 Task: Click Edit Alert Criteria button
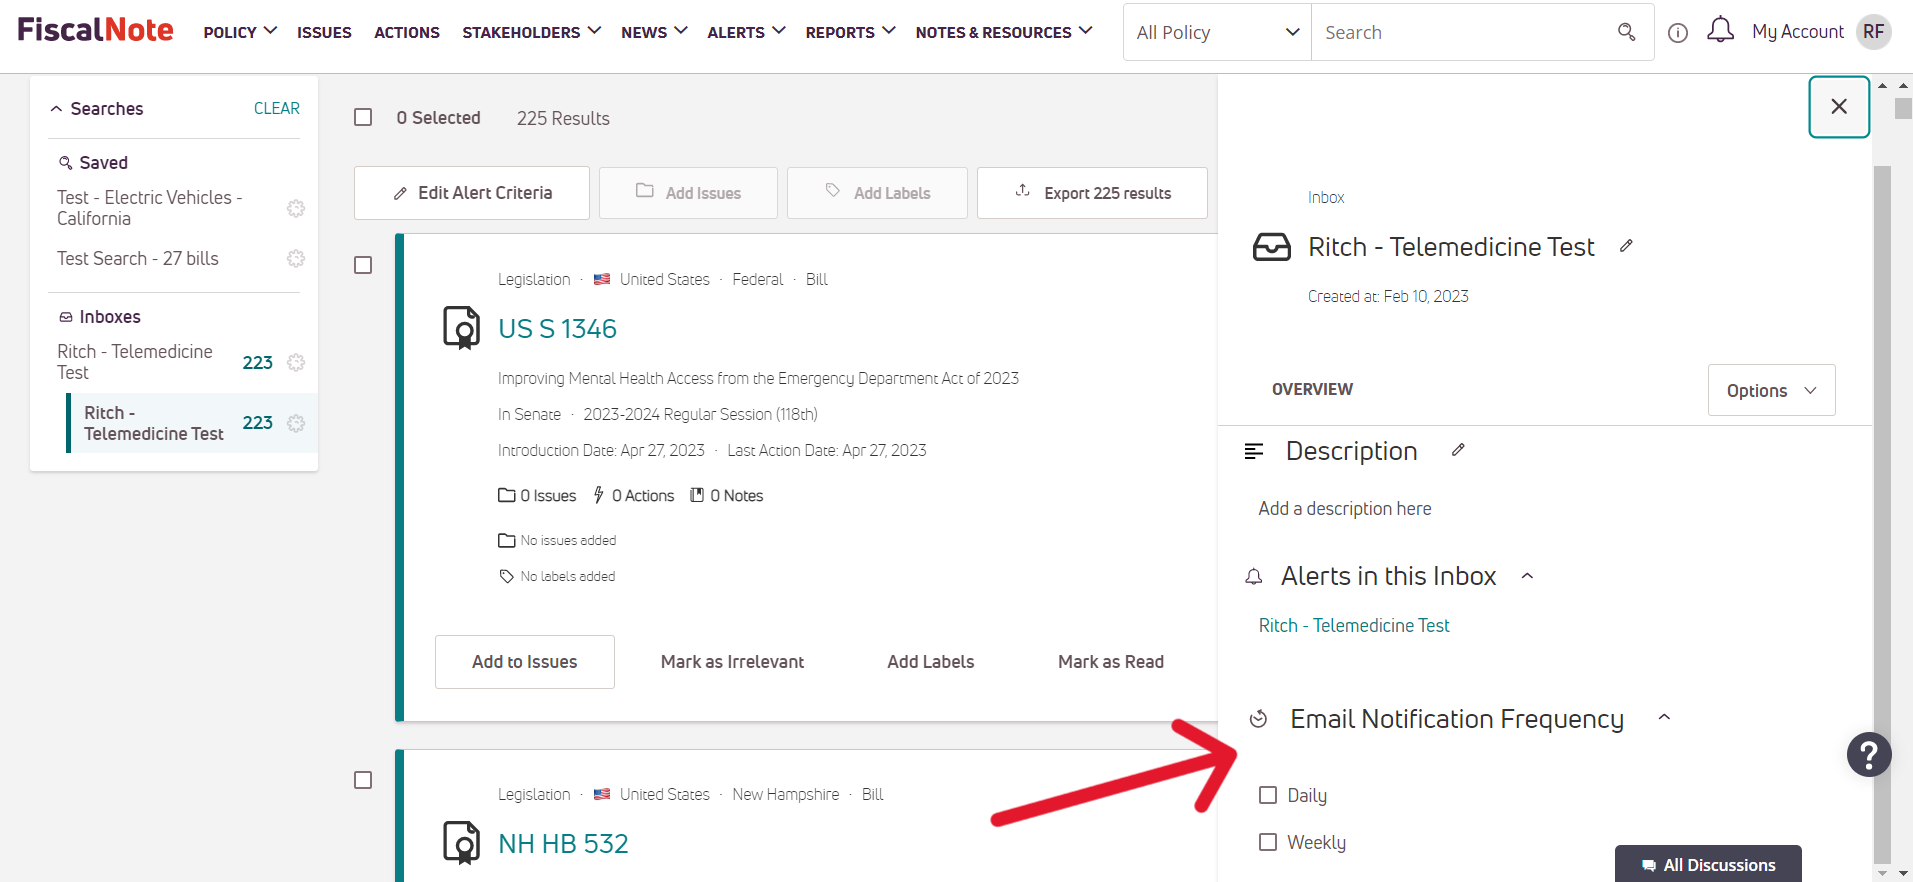[472, 193]
